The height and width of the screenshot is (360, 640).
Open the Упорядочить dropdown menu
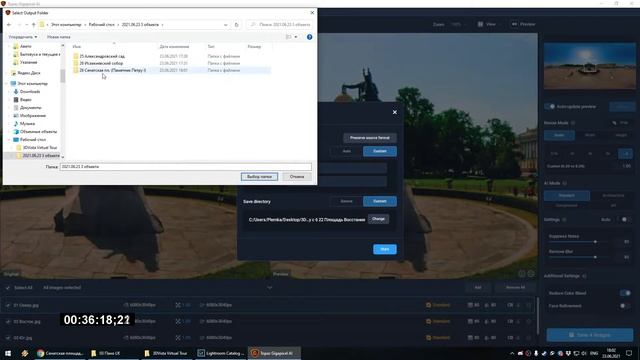point(23,37)
